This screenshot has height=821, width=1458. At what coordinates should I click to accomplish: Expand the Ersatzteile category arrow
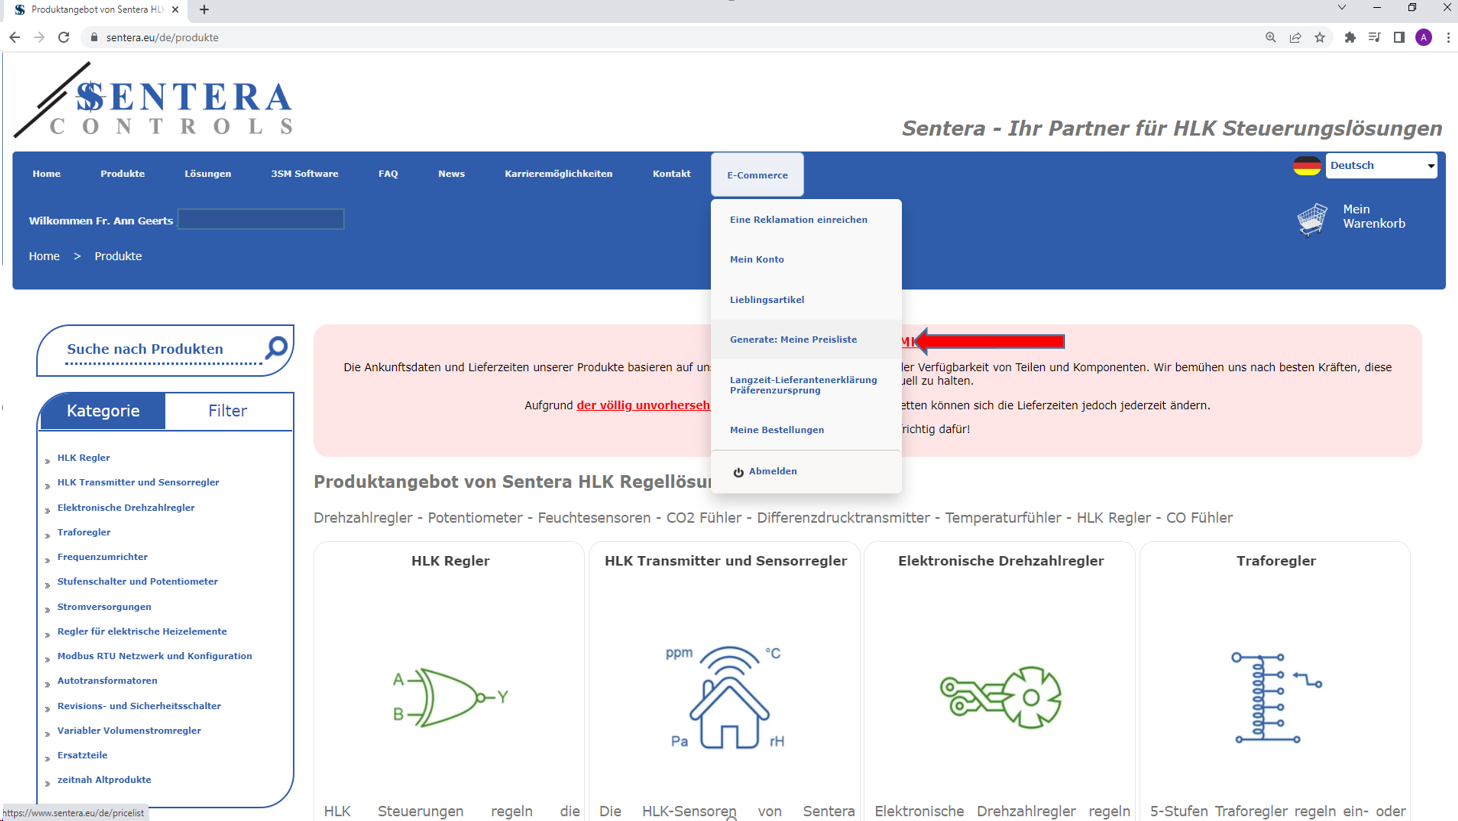(x=47, y=759)
